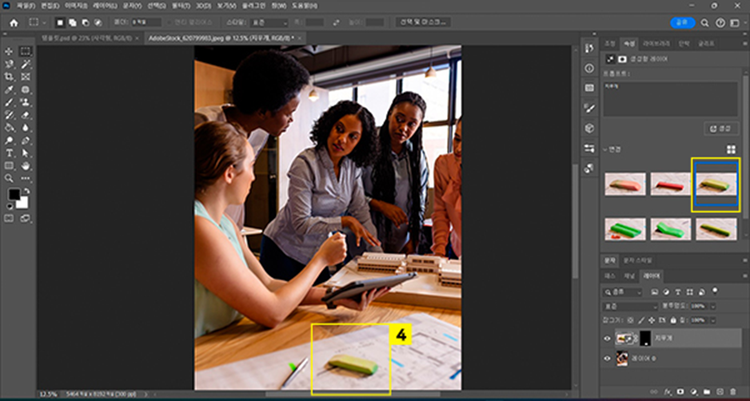Click the background color swatch

[x=22, y=202]
